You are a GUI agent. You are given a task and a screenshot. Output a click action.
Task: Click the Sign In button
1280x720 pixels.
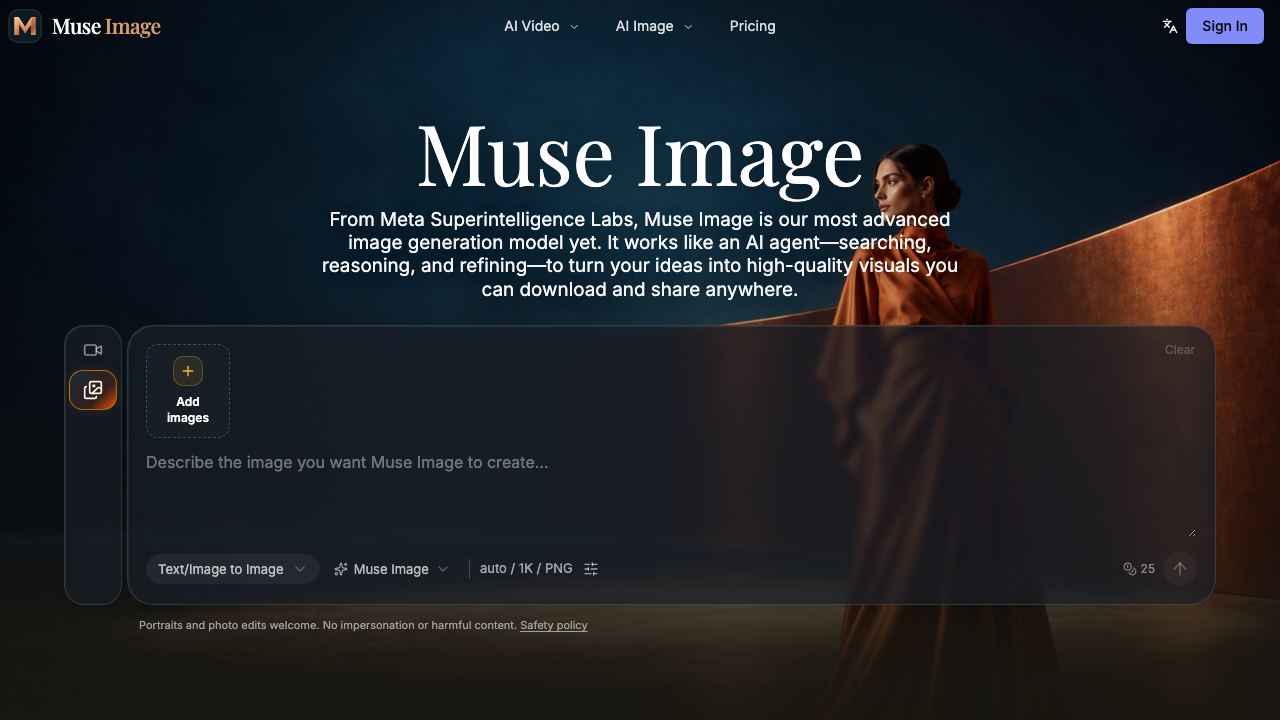[1225, 26]
